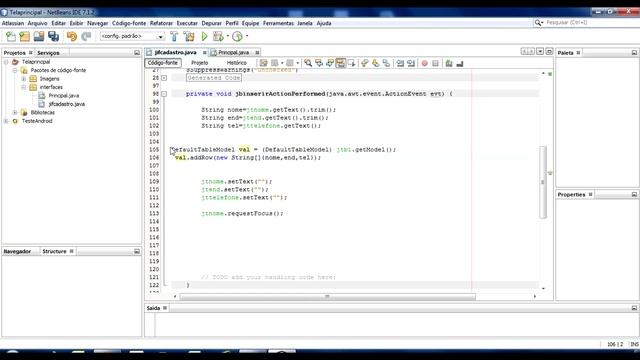Viewport: 640px width, 360px height.
Task: Collapse Pacotes de código-fonte node
Action: coord(15,70)
